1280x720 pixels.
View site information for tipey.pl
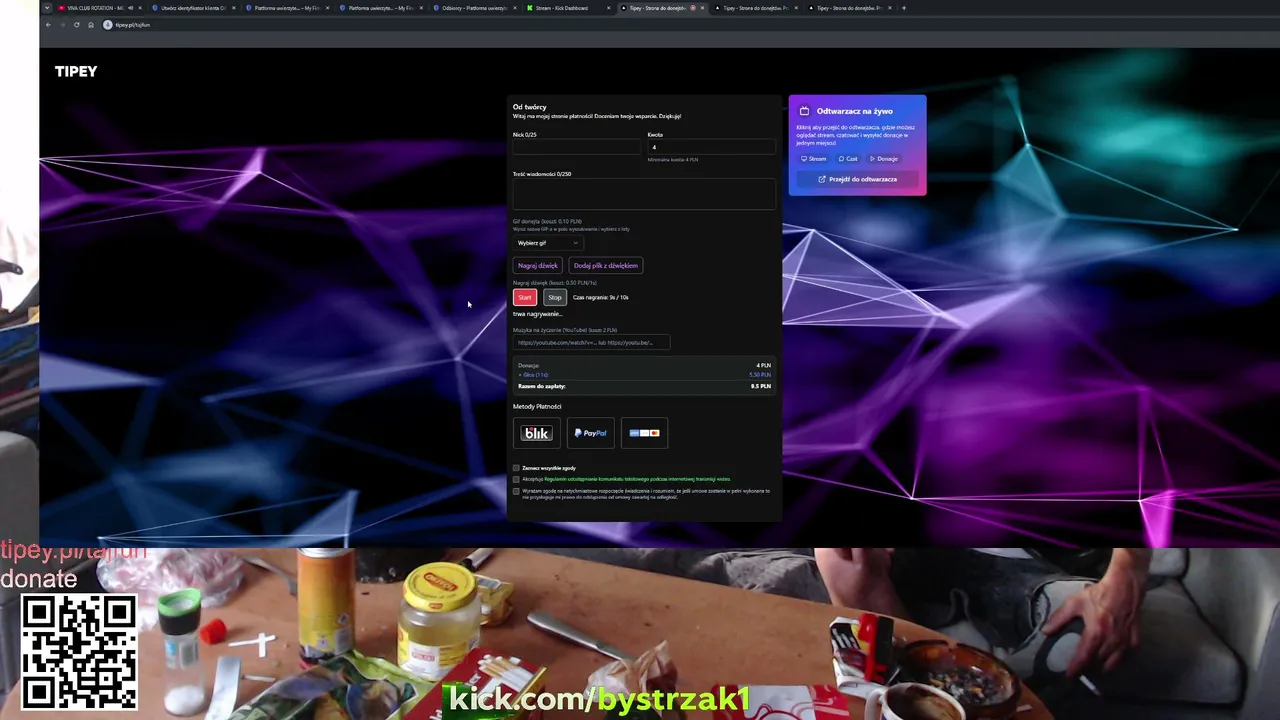point(108,25)
